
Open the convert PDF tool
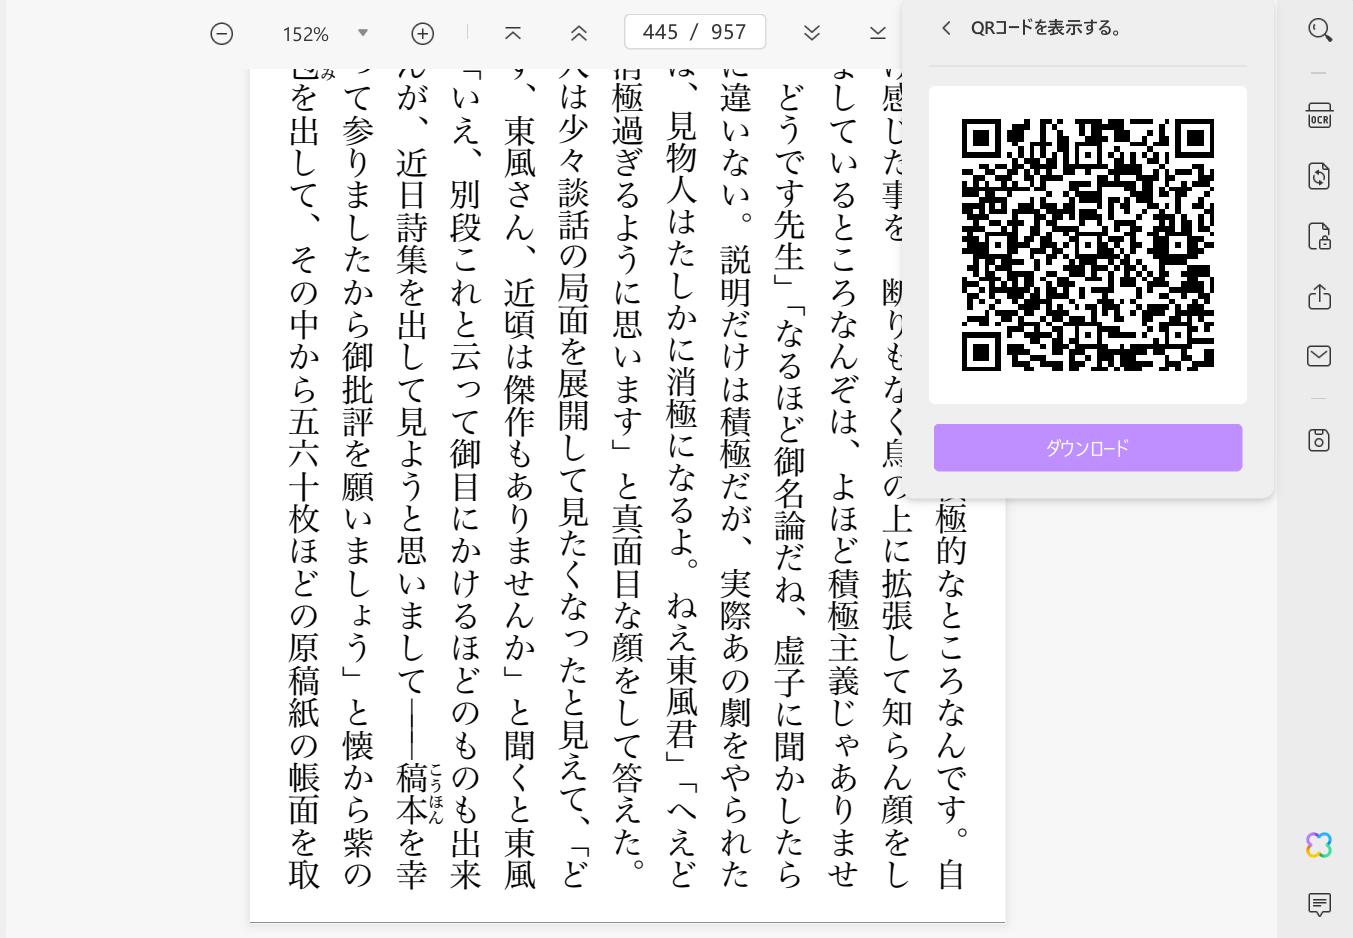(x=1320, y=176)
